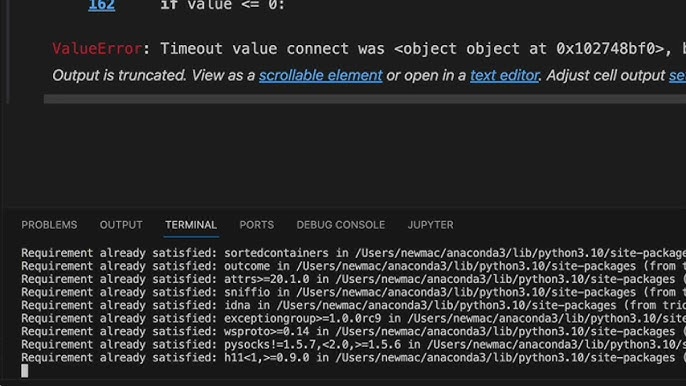Viewport: 686px width, 386px height.
Task: Open output in a text editor link
Action: 504,75
